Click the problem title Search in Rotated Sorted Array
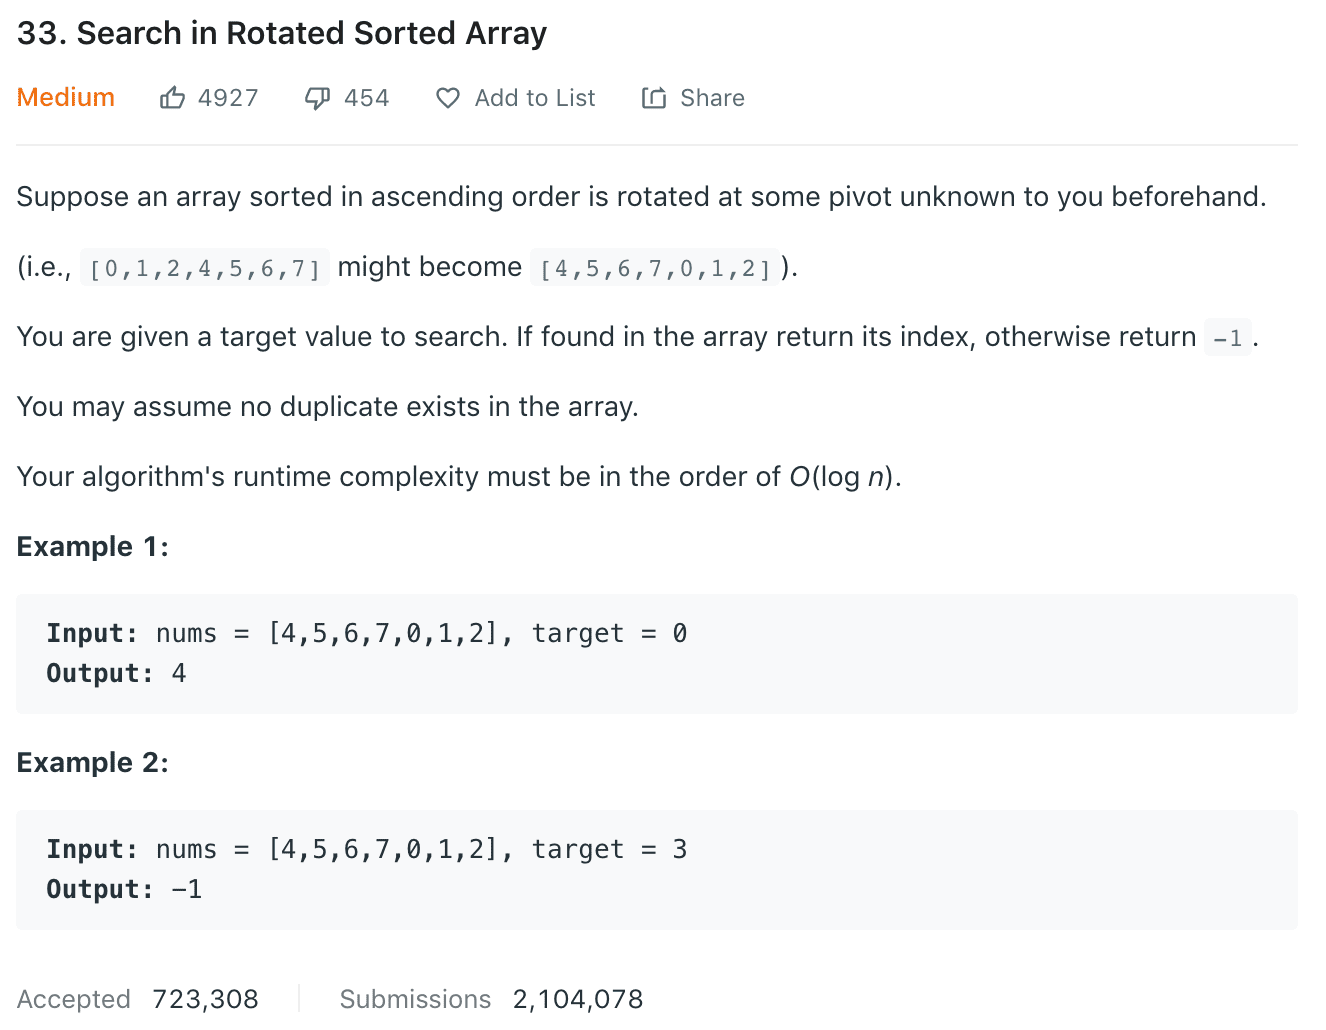Viewport: 1326px width, 1030px height. [282, 33]
